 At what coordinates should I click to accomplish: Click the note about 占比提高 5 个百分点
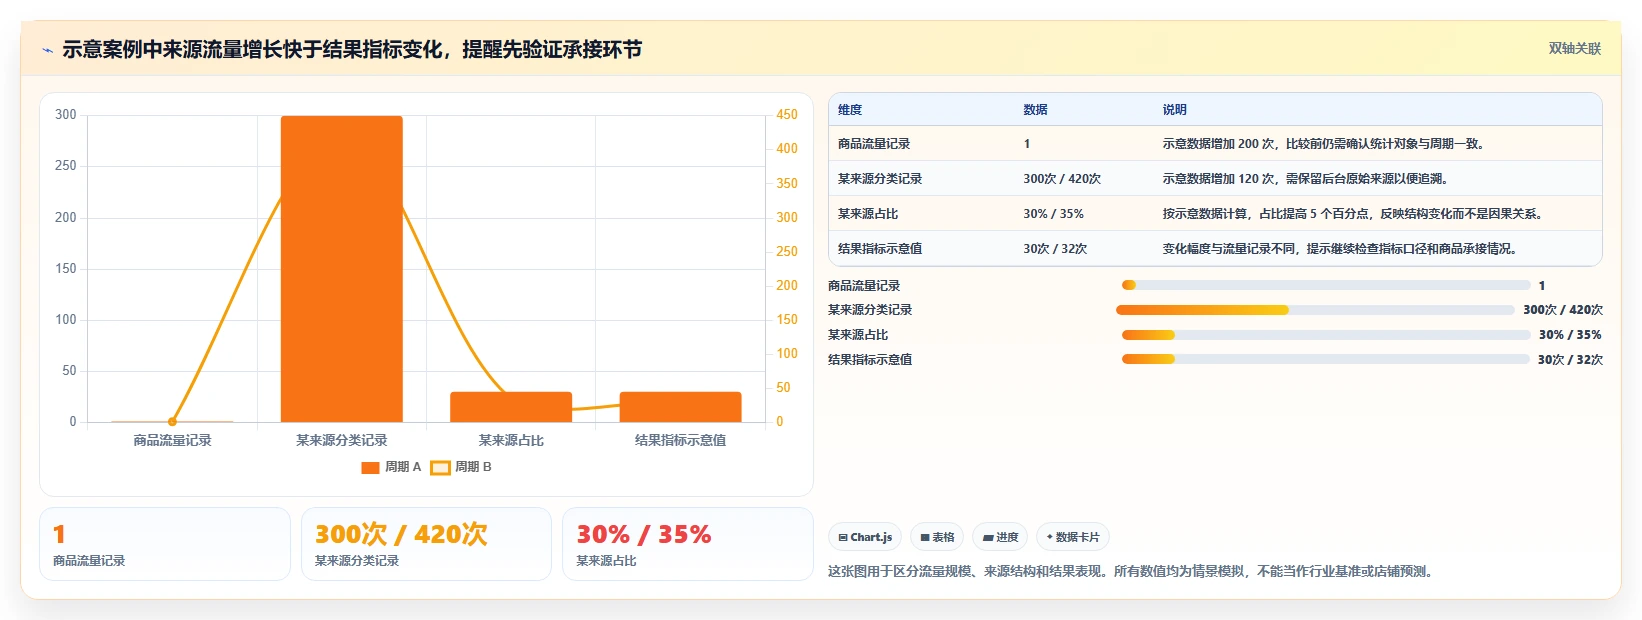(1355, 214)
